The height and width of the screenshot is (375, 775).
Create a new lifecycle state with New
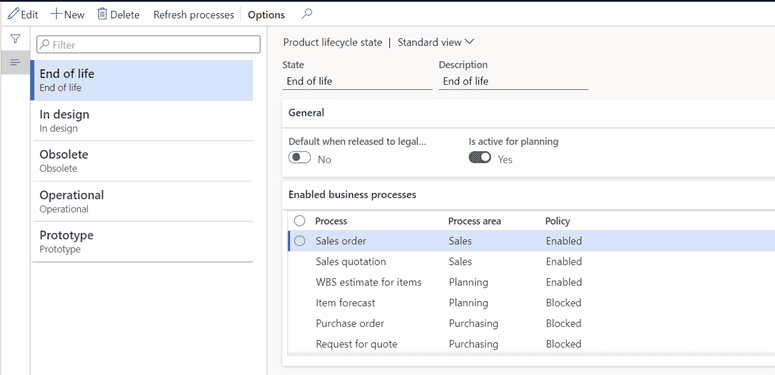click(68, 15)
